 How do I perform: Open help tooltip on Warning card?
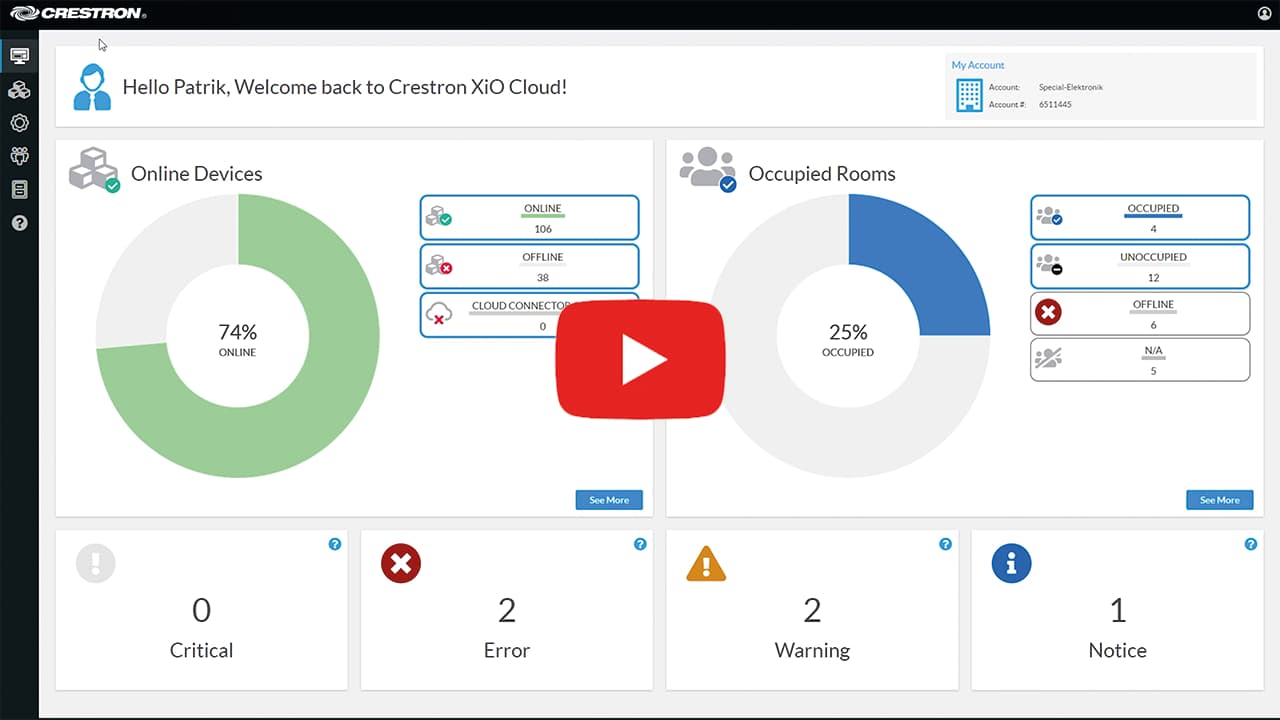(x=945, y=544)
